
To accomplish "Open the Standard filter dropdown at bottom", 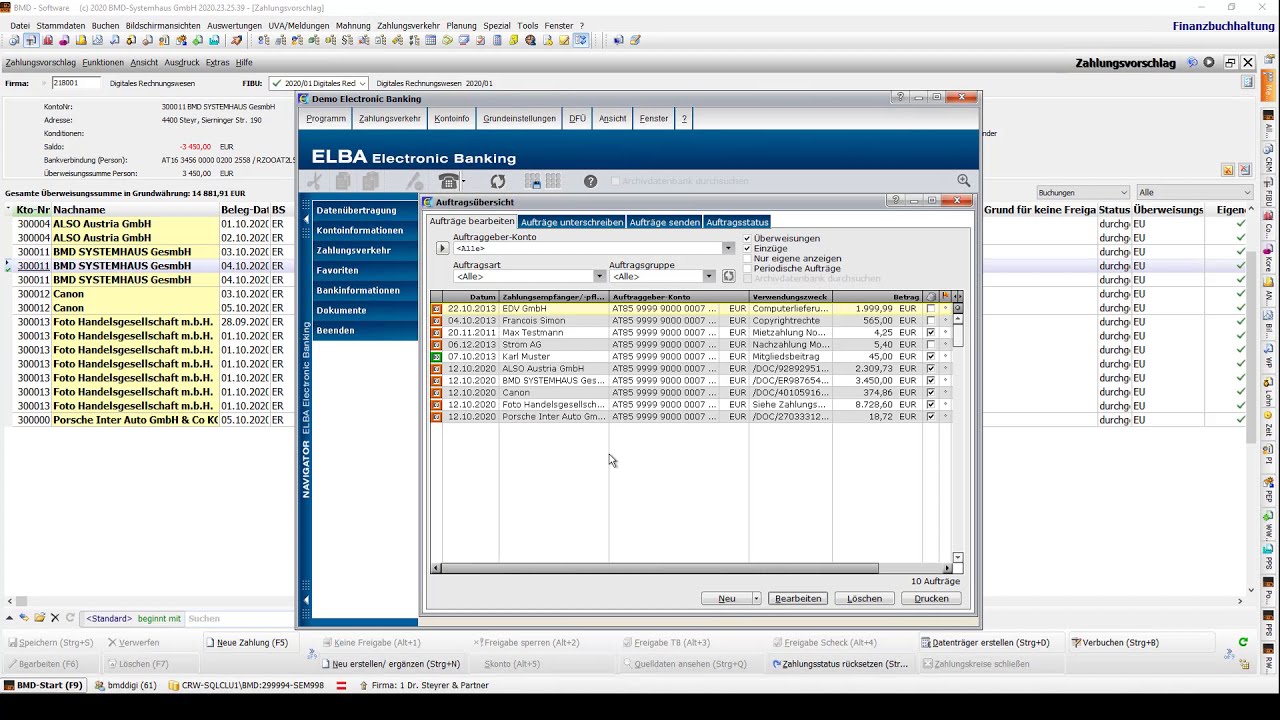I will pyautogui.click(x=108, y=618).
